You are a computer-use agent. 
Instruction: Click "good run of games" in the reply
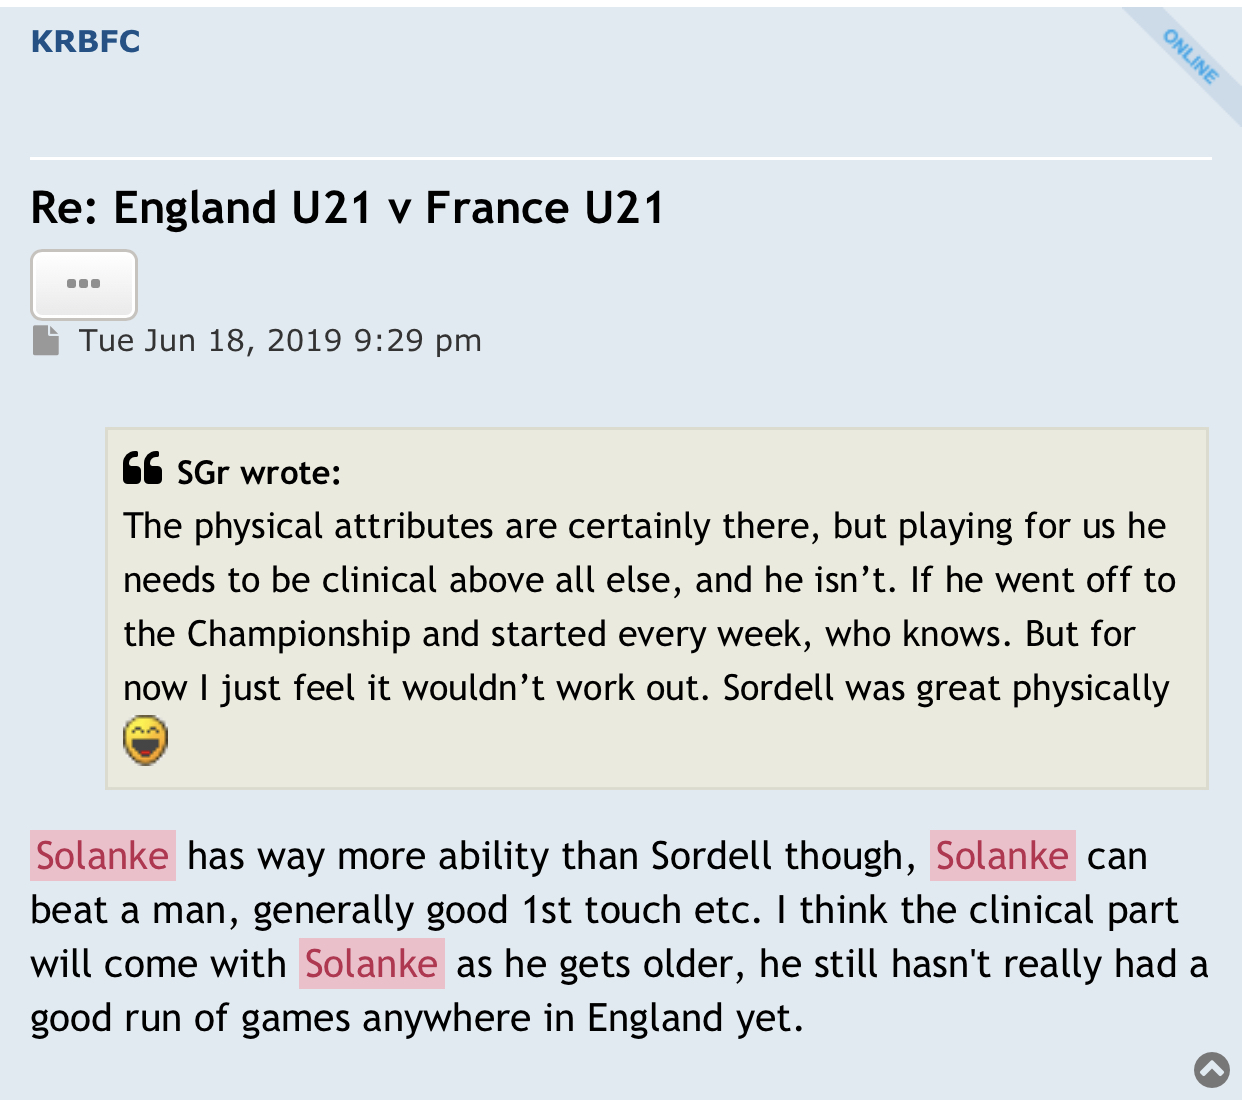click(190, 1018)
